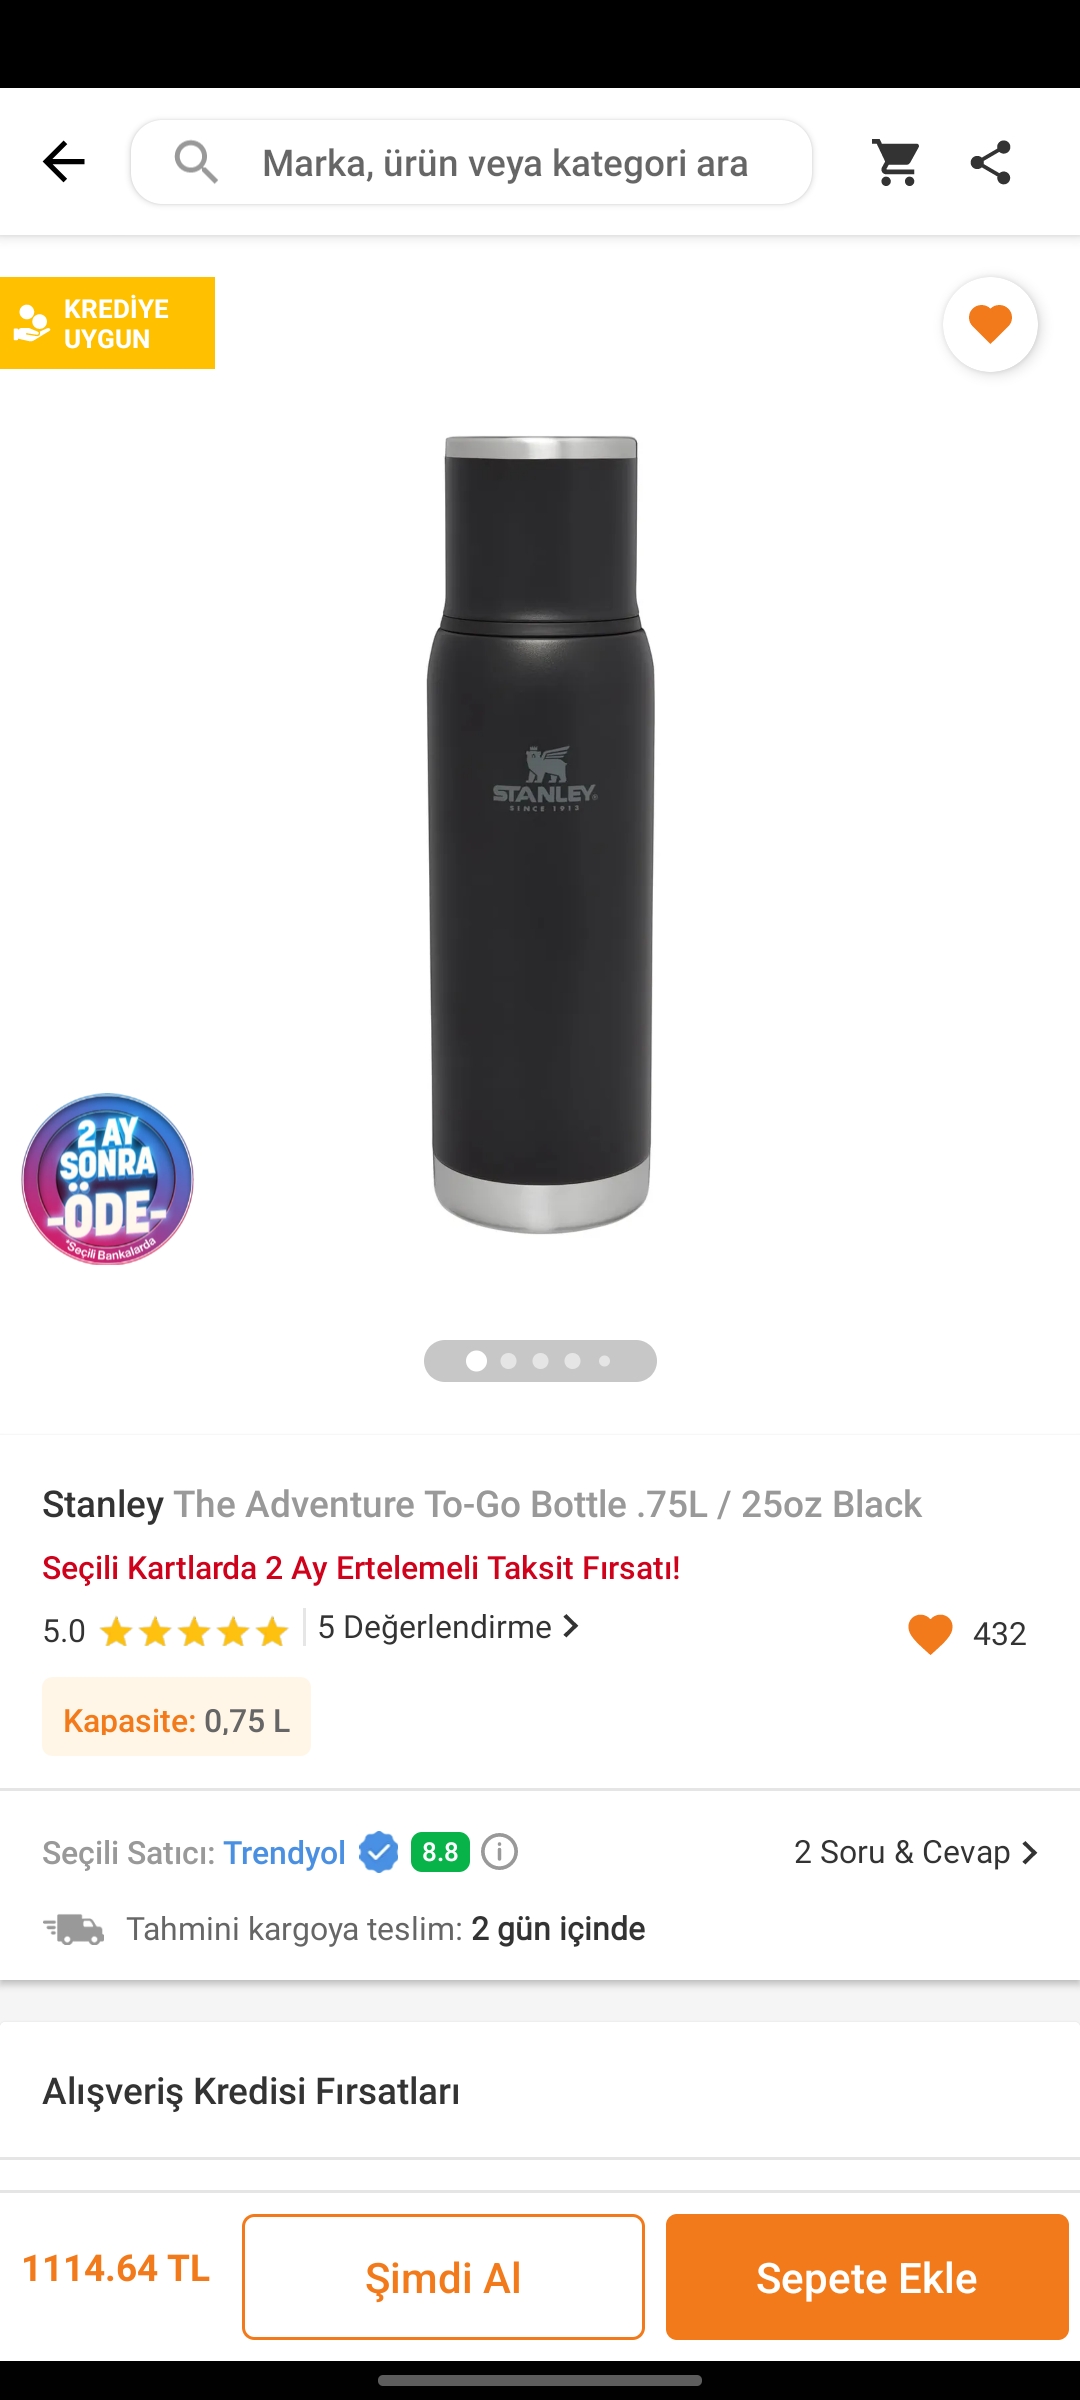Tap the seller info circle icon

point(500,1852)
